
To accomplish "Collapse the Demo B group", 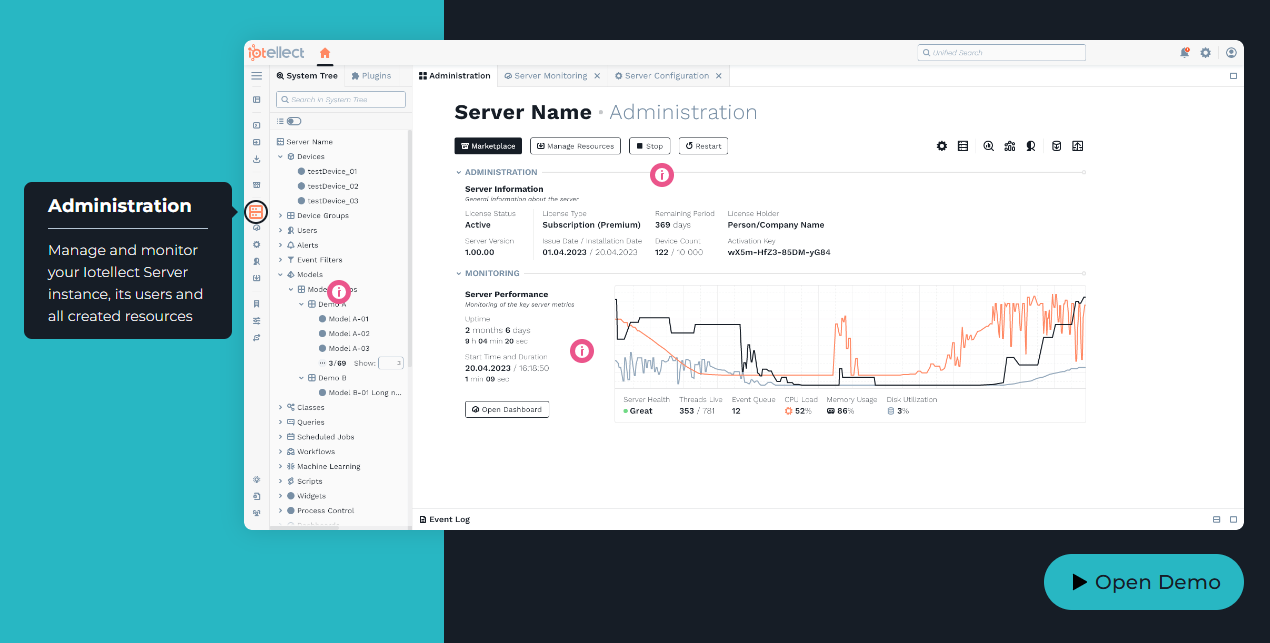I will [301, 378].
